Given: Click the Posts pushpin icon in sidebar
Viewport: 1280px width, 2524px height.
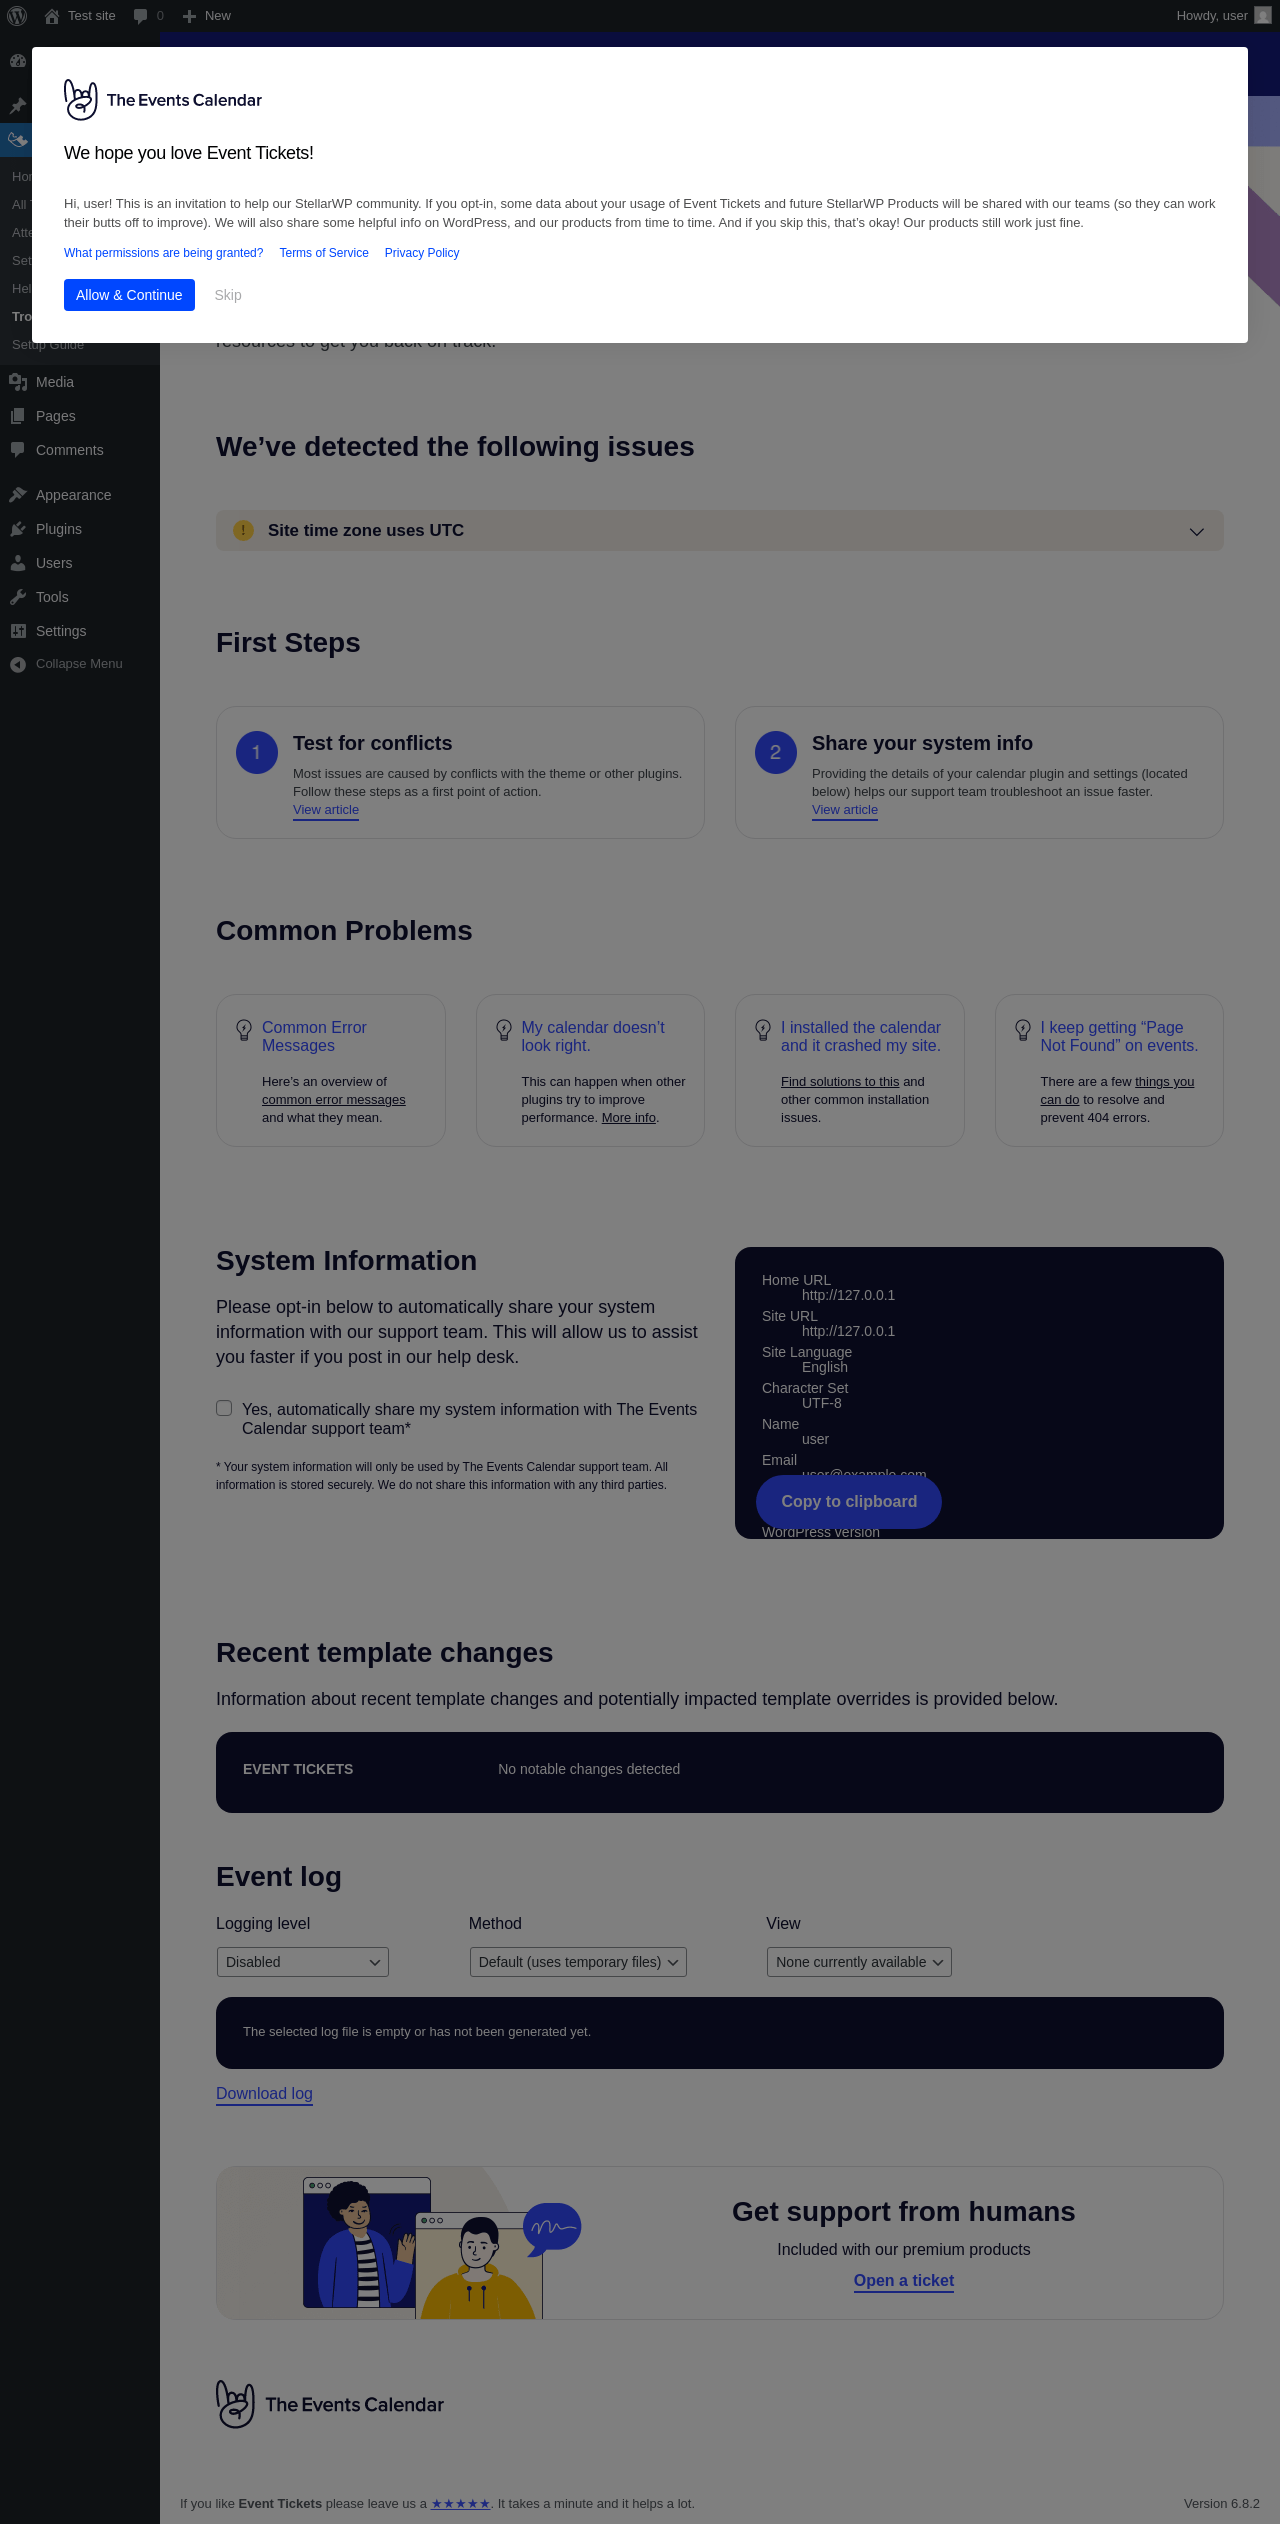Looking at the screenshot, I should tap(17, 105).
